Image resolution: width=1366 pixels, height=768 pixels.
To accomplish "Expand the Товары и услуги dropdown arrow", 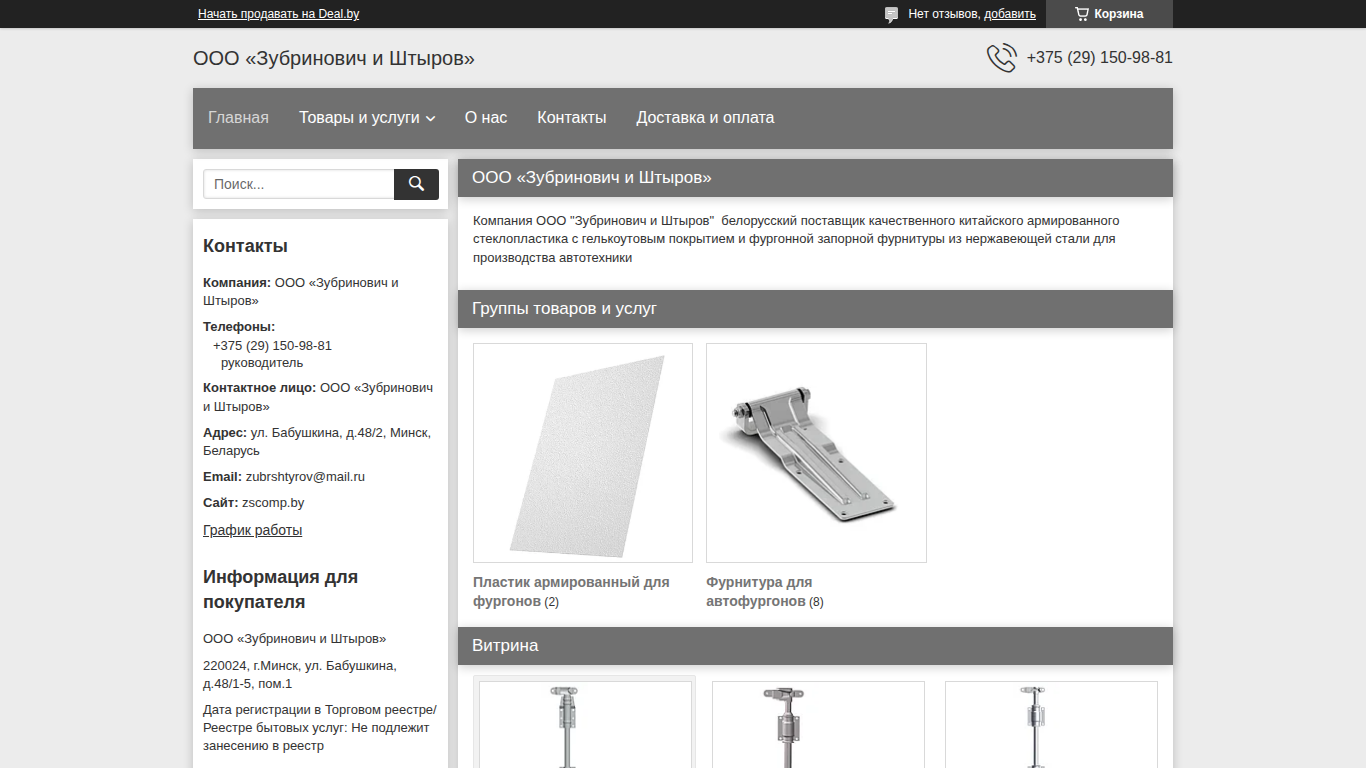I will (x=431, y=118).
